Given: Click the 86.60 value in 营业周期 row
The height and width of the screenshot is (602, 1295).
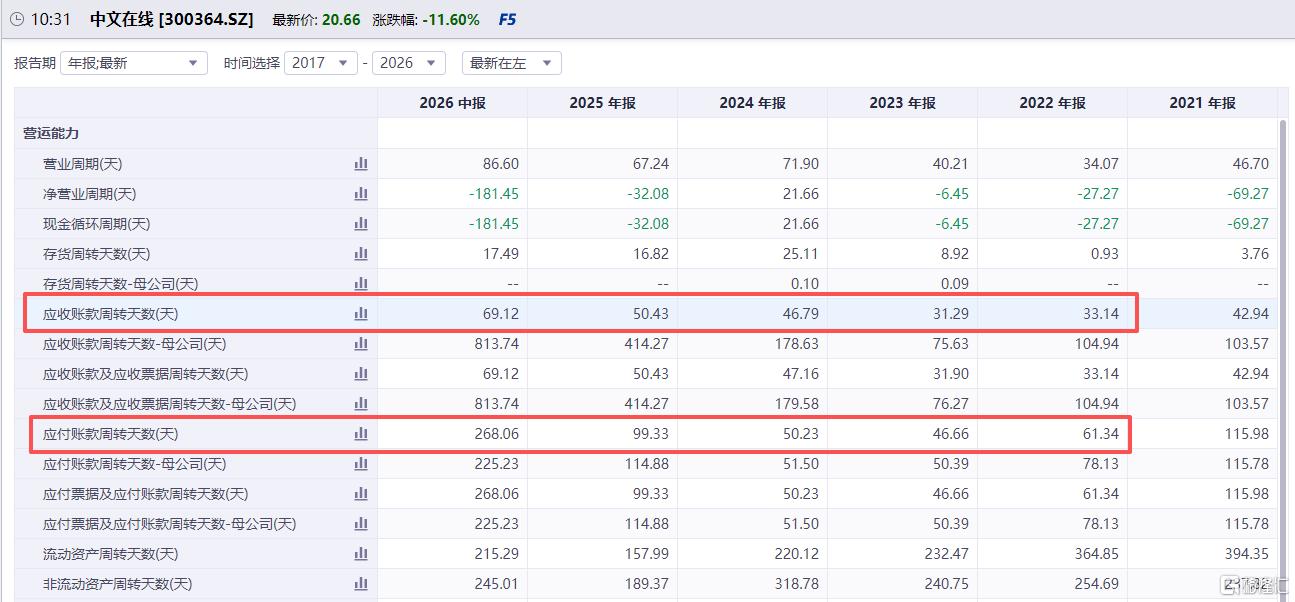Looking at the screenshot, I should pos(501,164).
